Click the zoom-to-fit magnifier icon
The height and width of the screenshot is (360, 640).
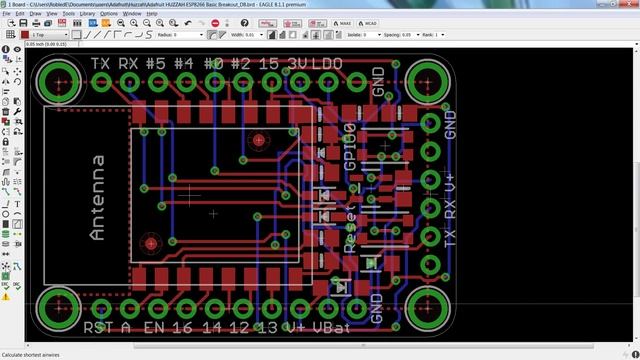121,23
